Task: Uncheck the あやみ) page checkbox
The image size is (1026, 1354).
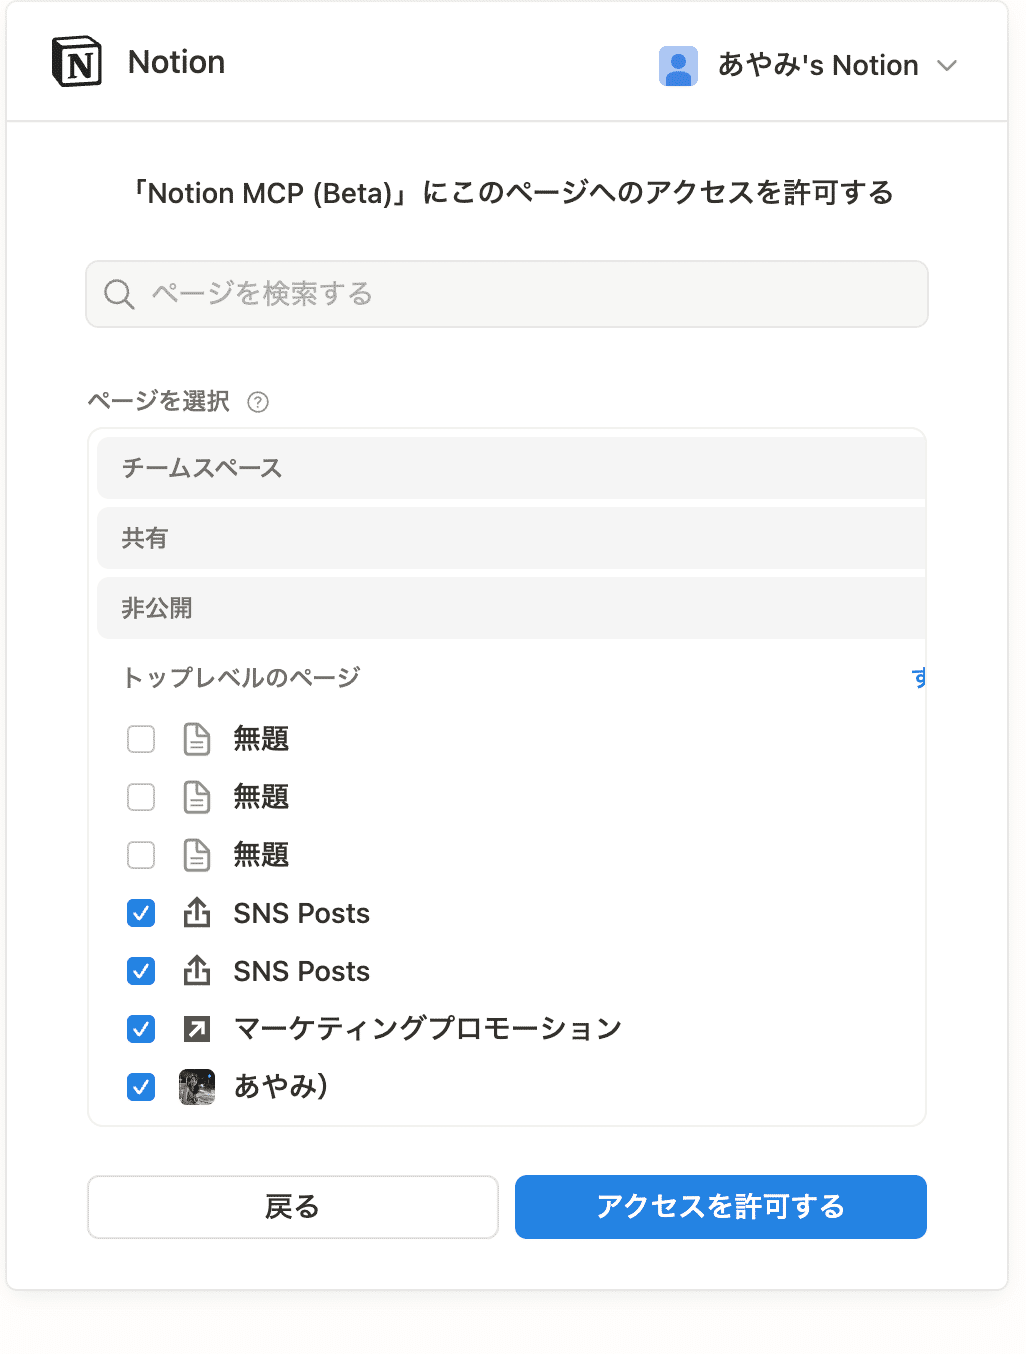Action: [x=141, y=1086]
